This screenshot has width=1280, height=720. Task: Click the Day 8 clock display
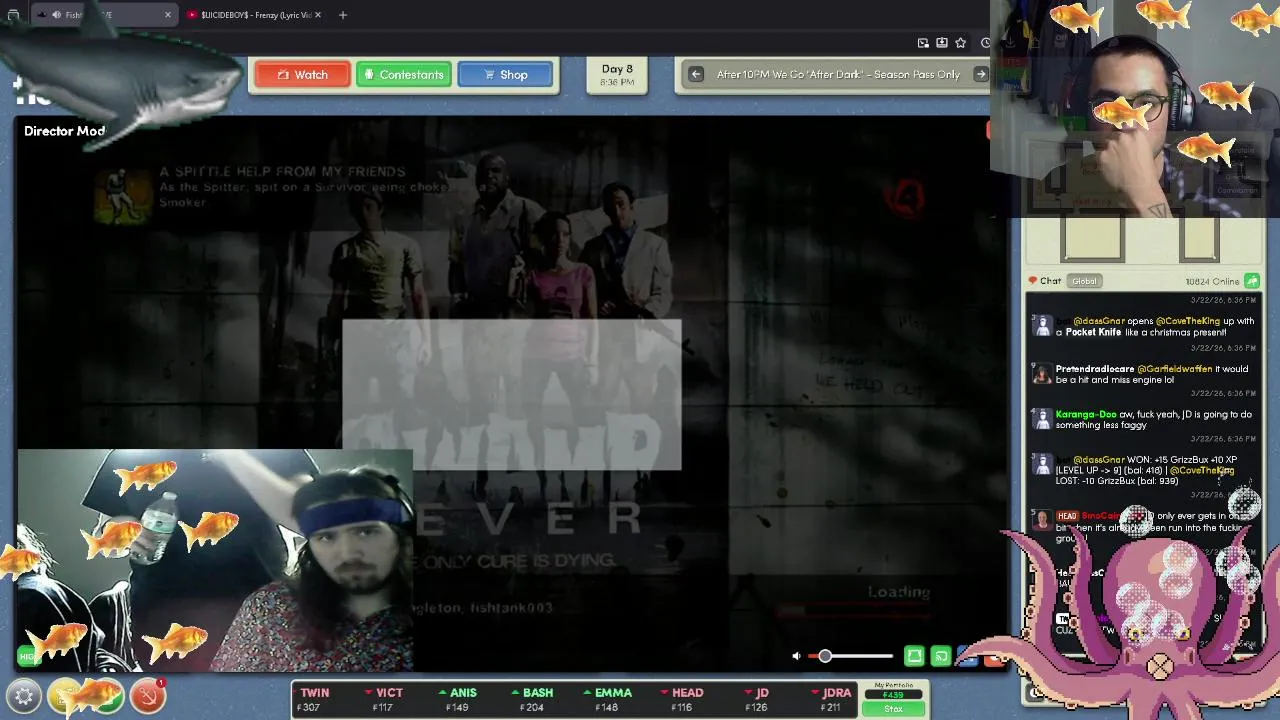point(617,75)
